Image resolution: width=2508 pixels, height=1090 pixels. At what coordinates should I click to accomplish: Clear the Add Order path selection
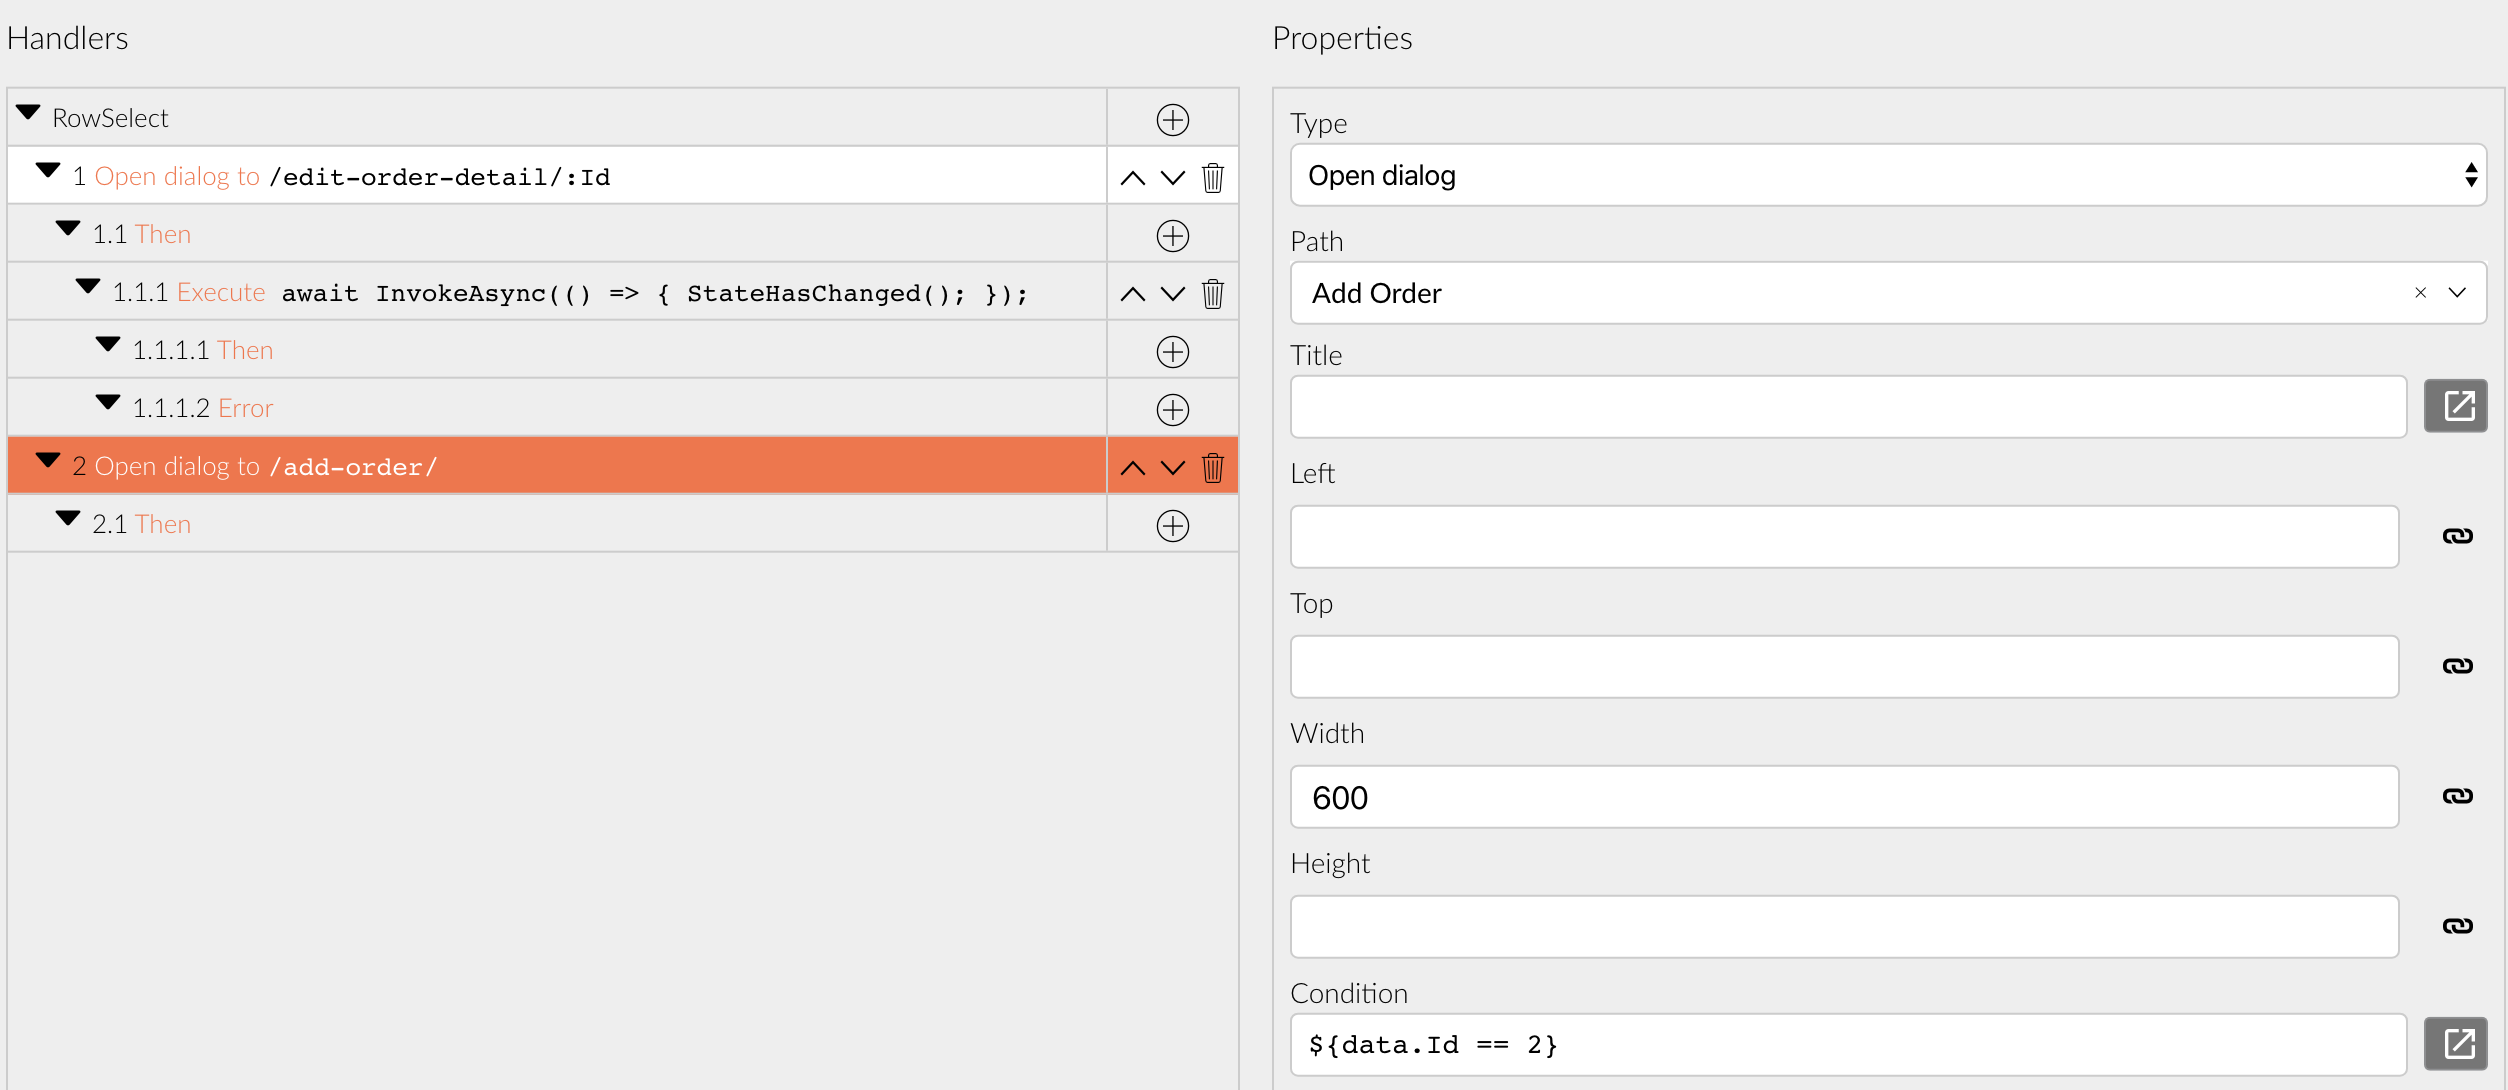pos(2421,292)
